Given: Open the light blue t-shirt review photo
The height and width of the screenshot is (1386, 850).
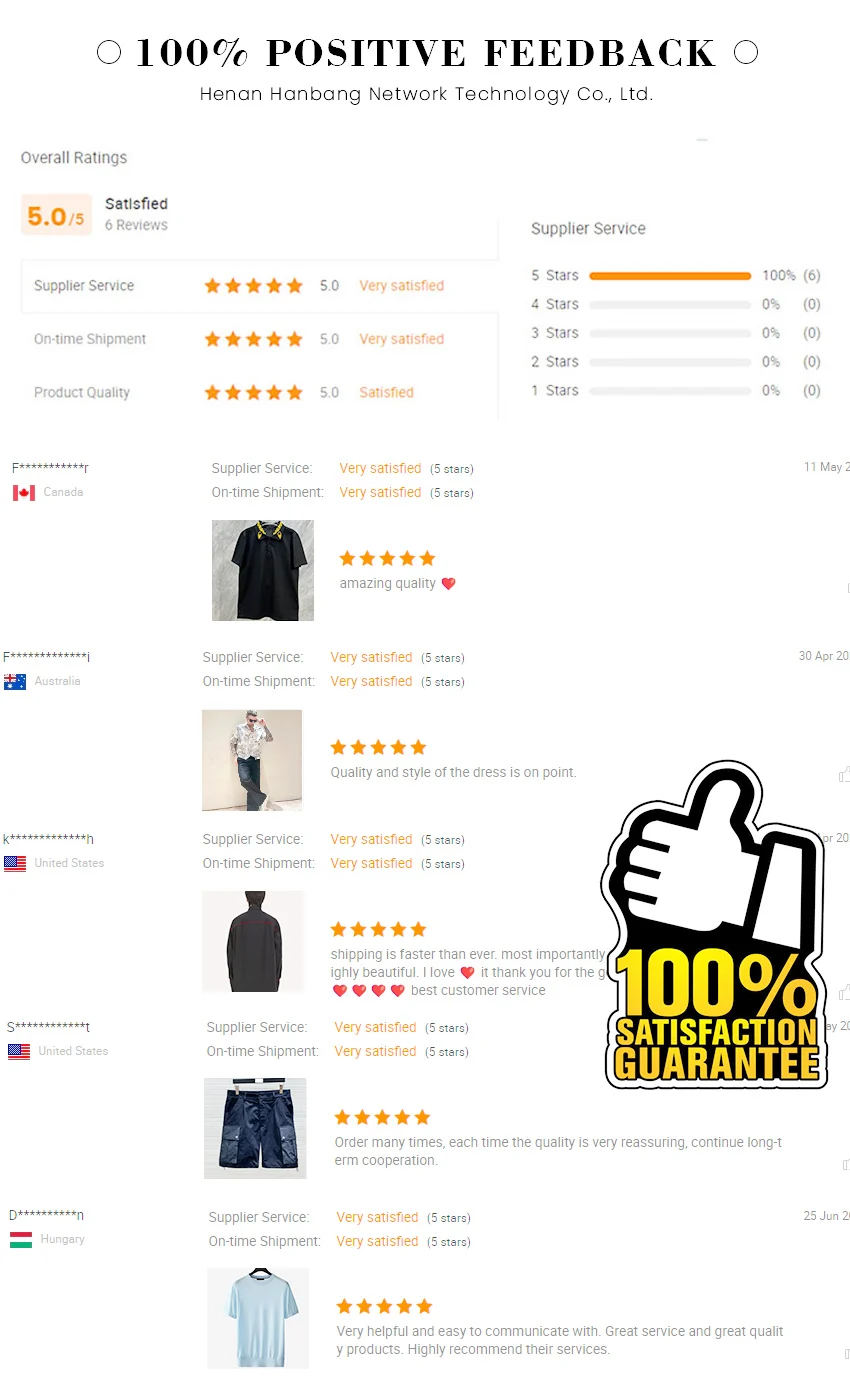Looking at the screenshot, I should 258,1318.
